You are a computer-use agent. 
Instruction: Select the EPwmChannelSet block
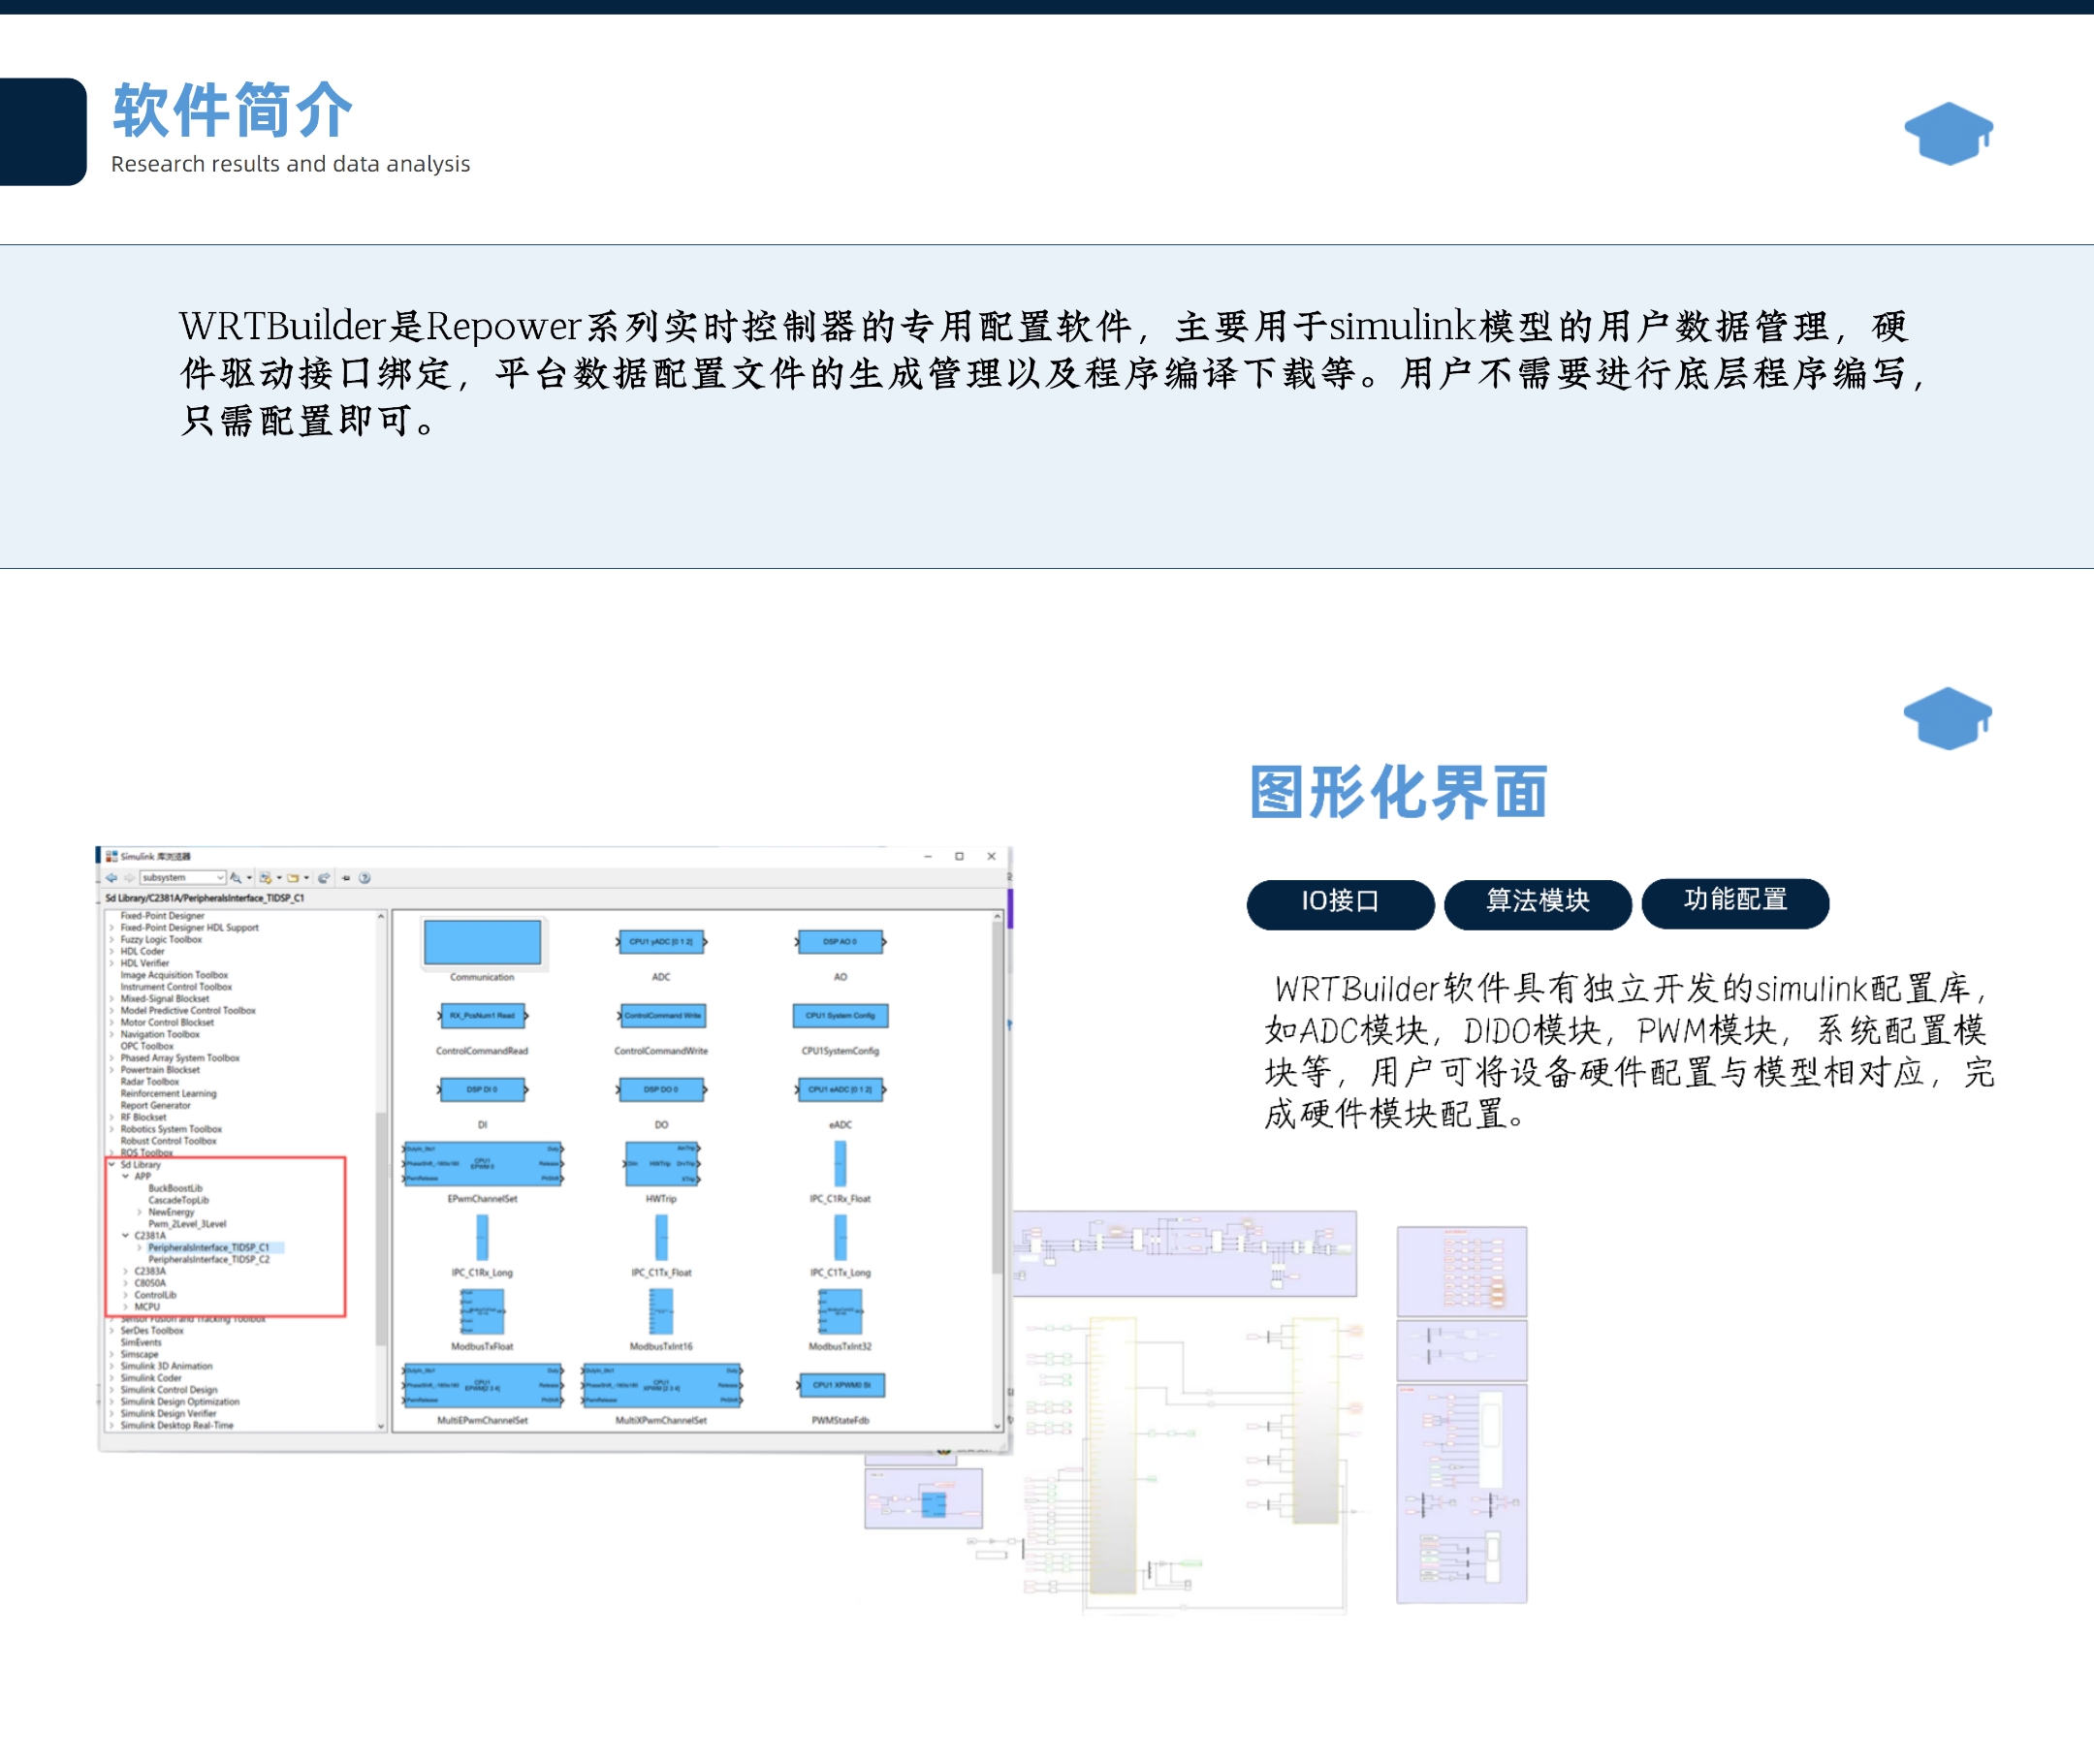pyautogui.click(x=482, y=1164)
